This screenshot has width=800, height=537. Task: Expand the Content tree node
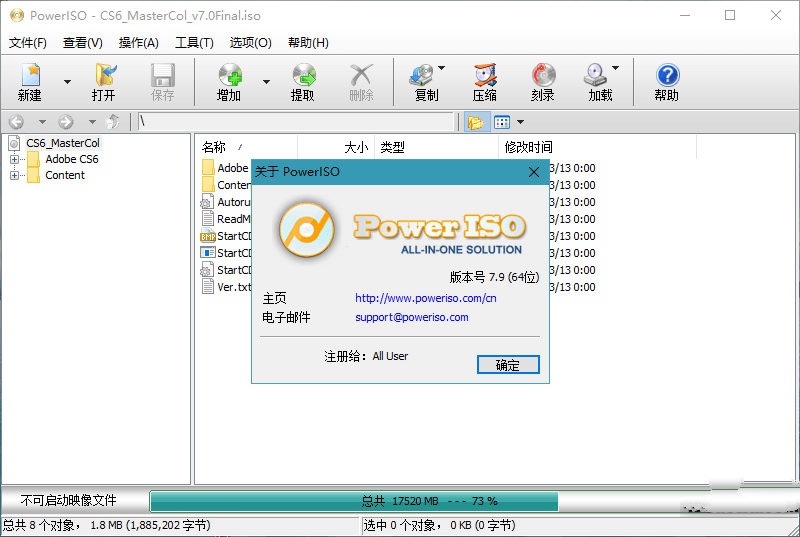(15, 175)
